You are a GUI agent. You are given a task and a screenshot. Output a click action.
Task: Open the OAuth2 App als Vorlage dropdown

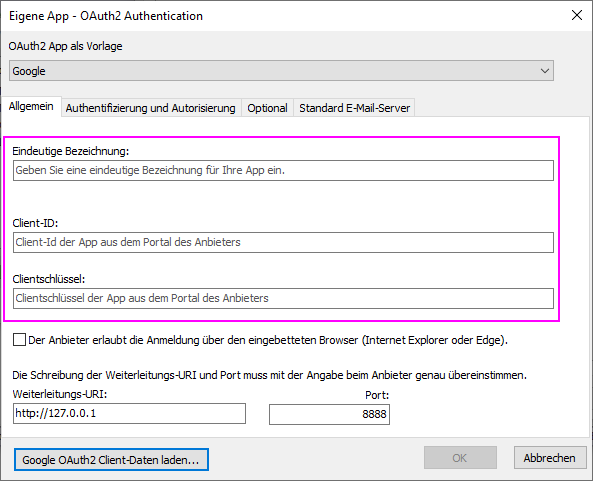pyautogui.click(x=281, y=71)
